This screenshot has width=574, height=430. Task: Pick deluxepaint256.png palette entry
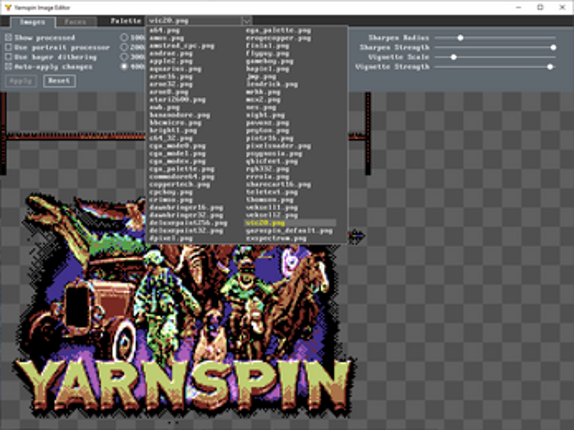click(188, 223)
